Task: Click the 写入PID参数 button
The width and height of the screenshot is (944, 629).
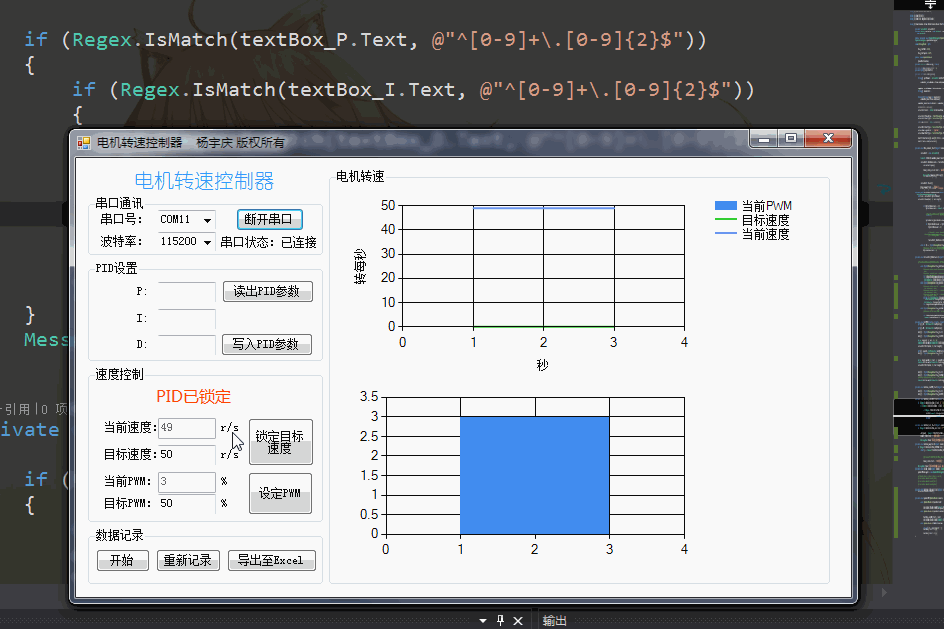Action: 267,344
